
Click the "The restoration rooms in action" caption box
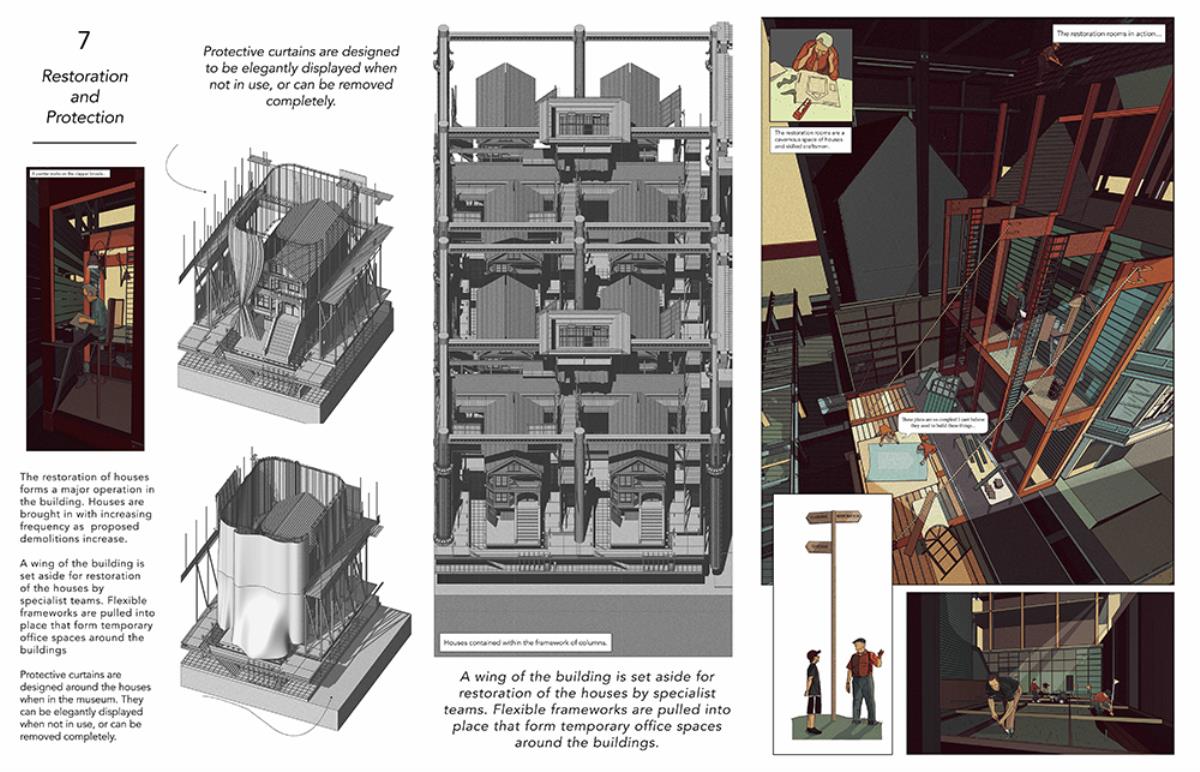coord(1110,34)
